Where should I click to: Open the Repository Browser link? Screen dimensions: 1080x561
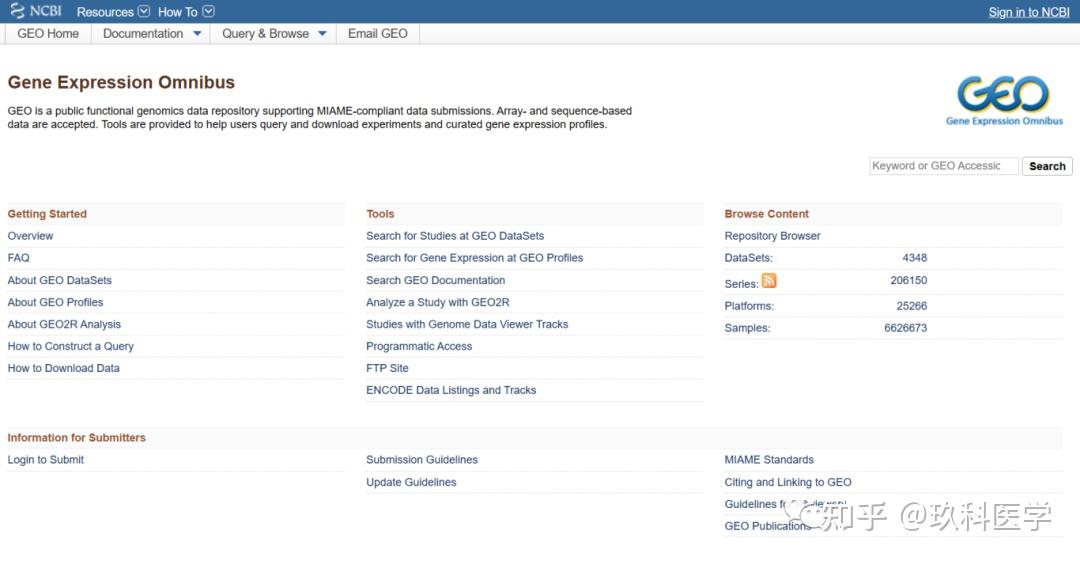[x=772, y=236]
